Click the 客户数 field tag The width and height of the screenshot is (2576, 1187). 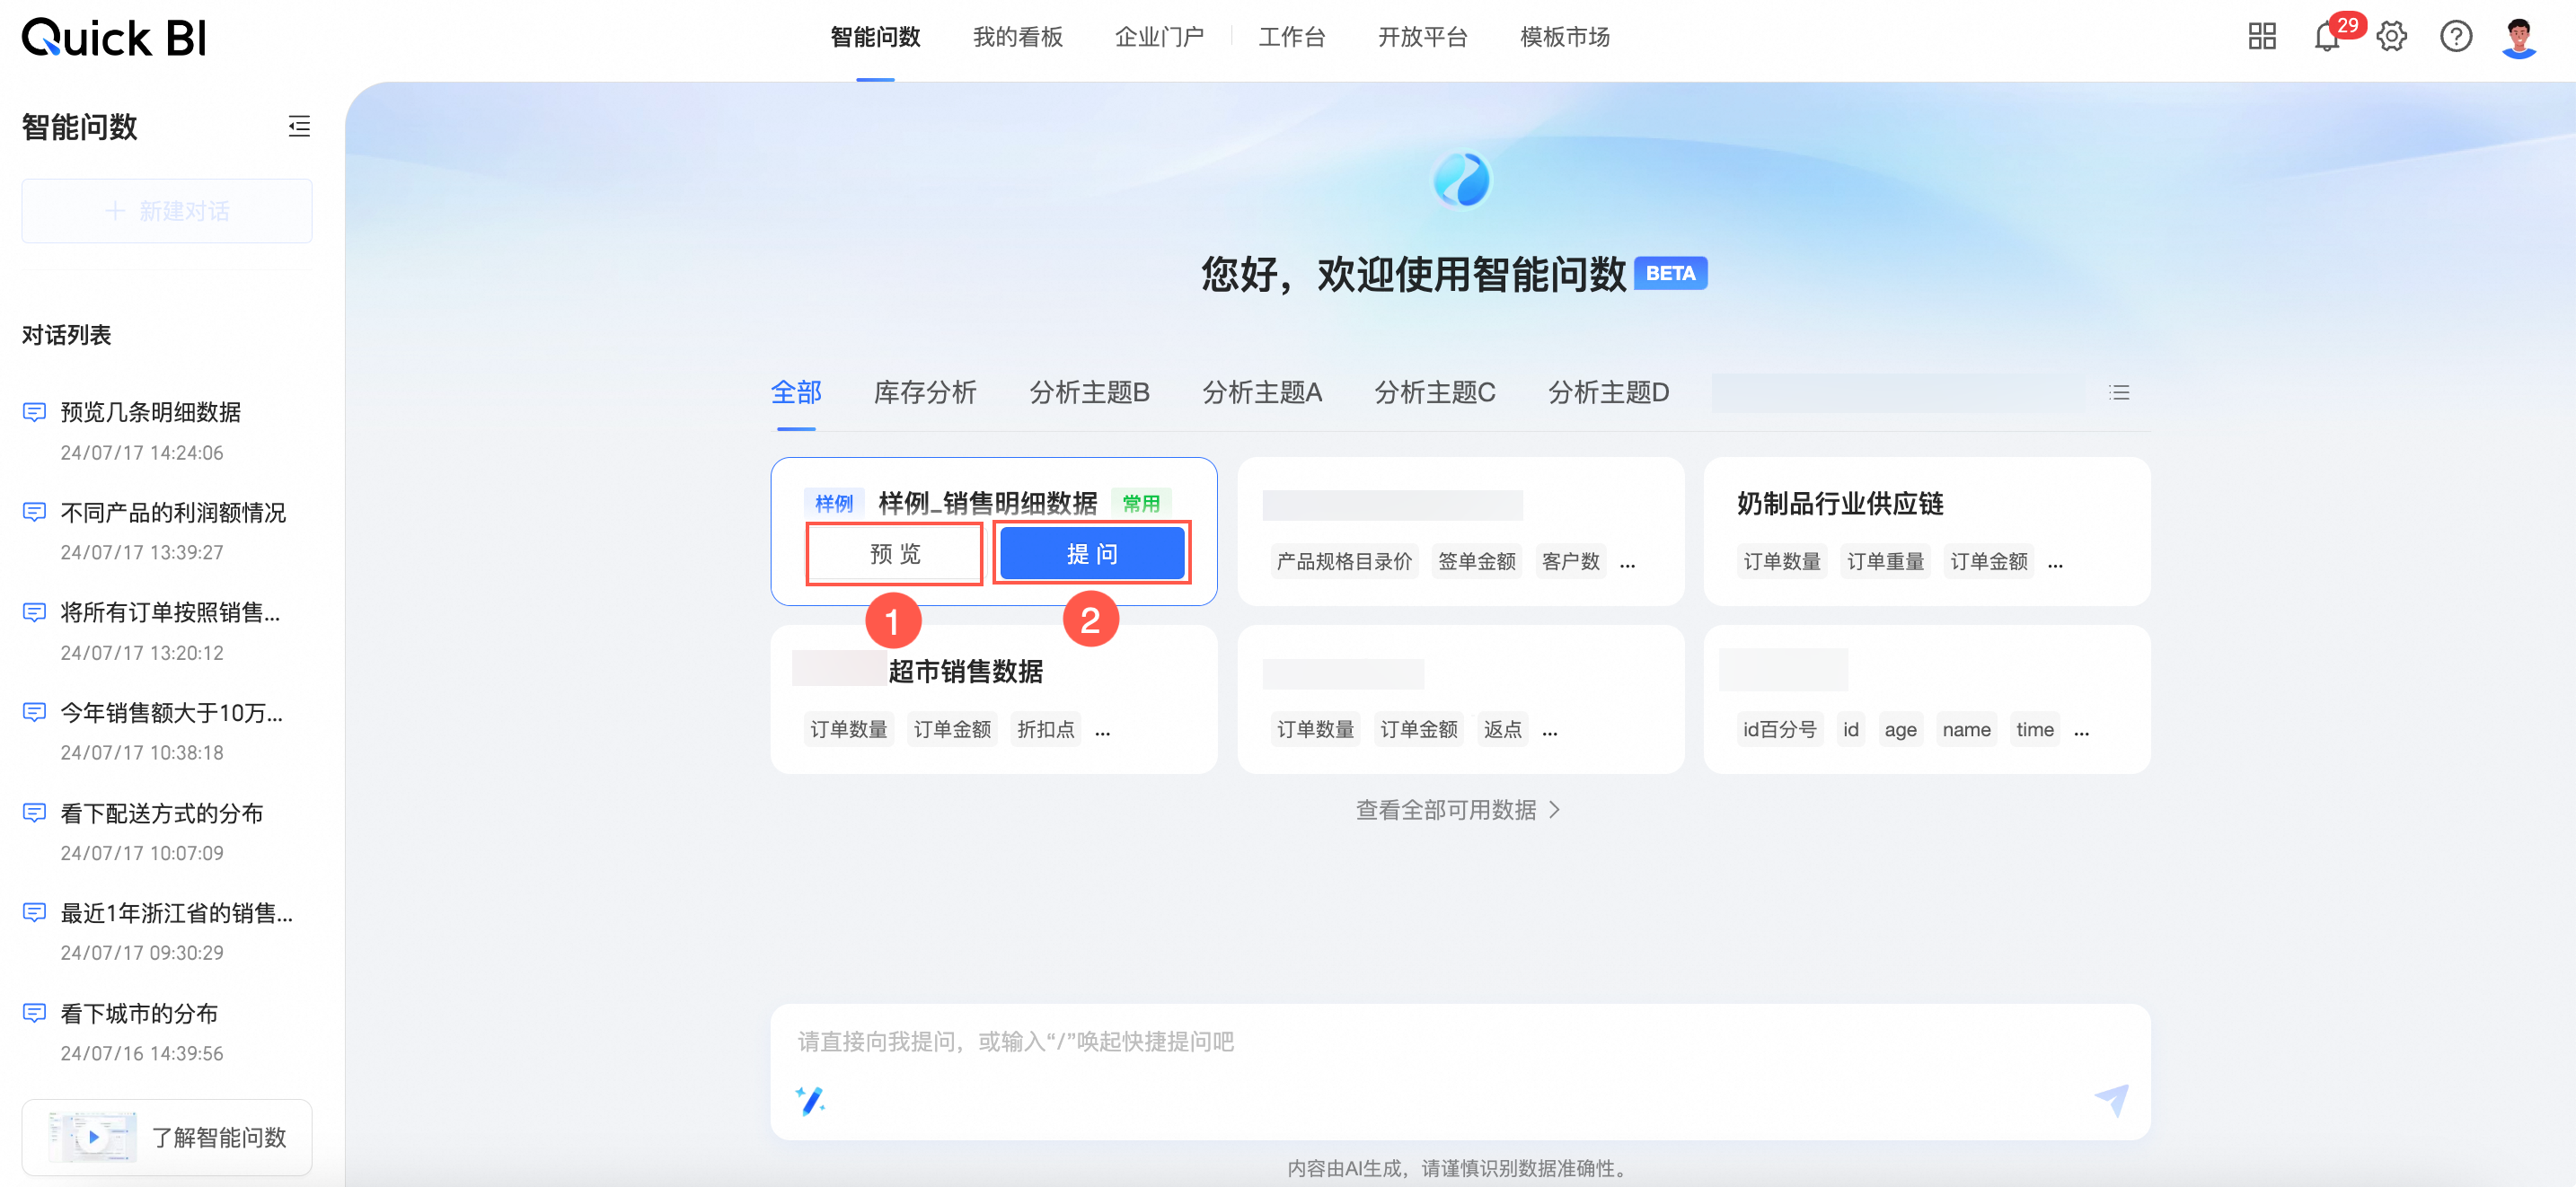(1570, 561)
